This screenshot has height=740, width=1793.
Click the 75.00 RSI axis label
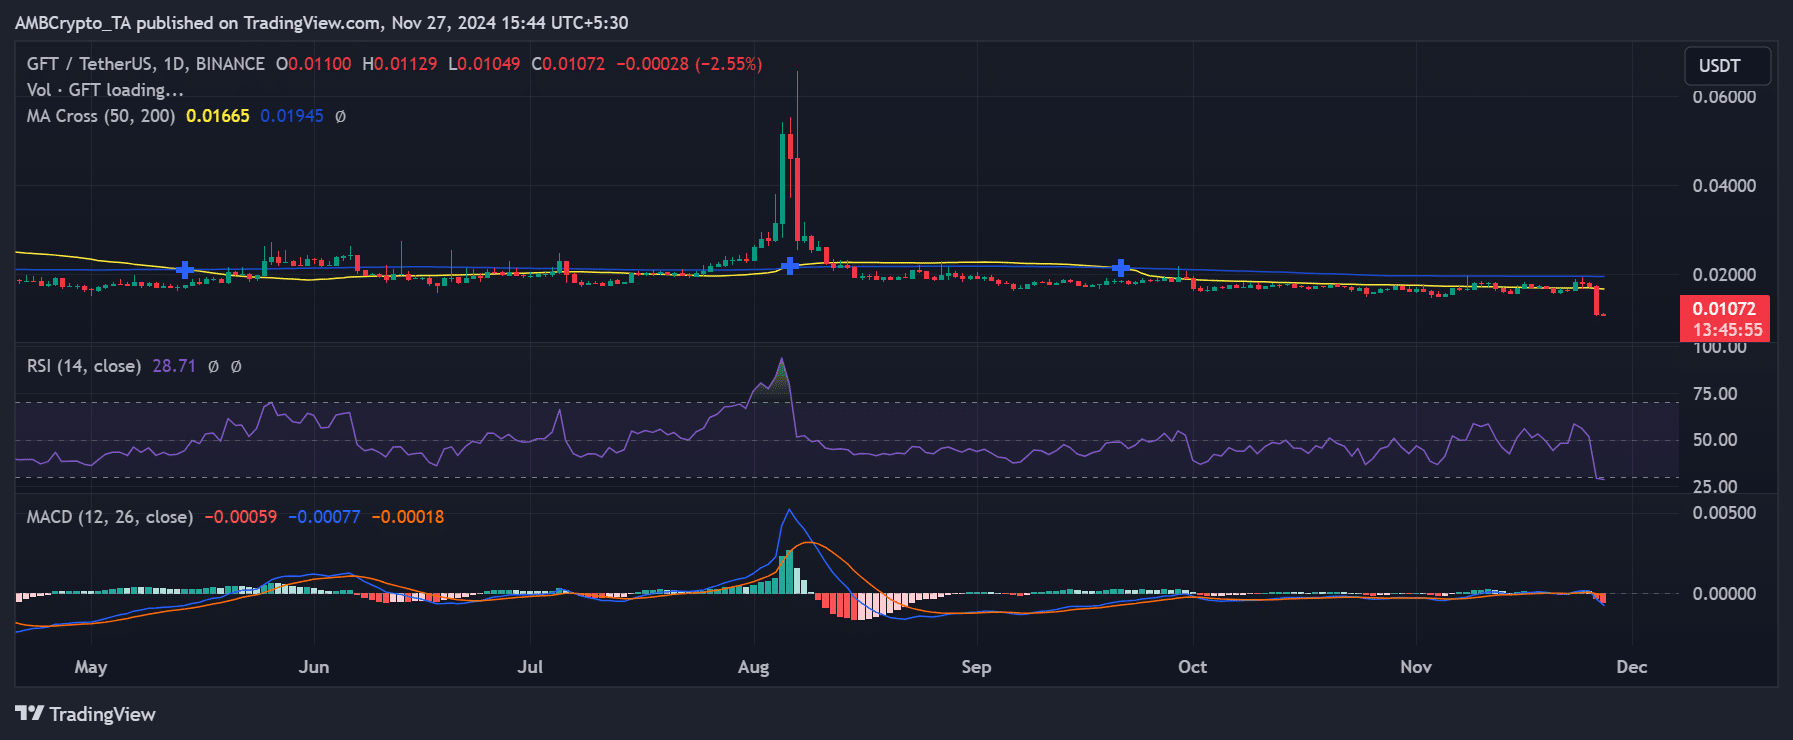tap(1715, 394)
